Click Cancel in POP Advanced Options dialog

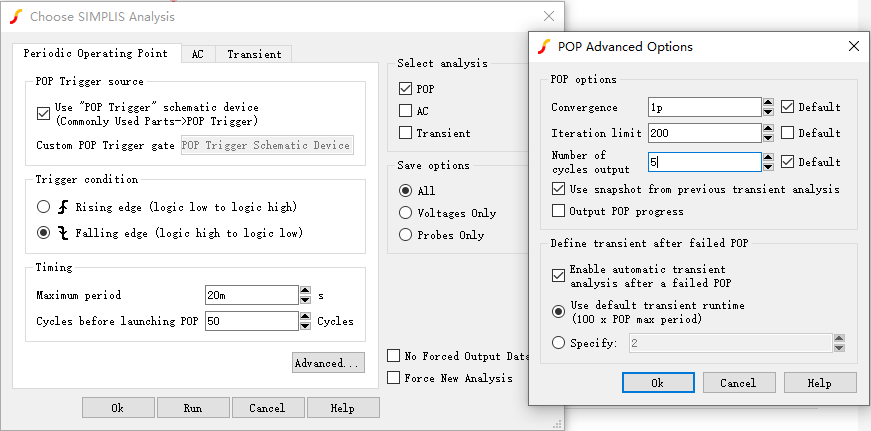(739, 383)
